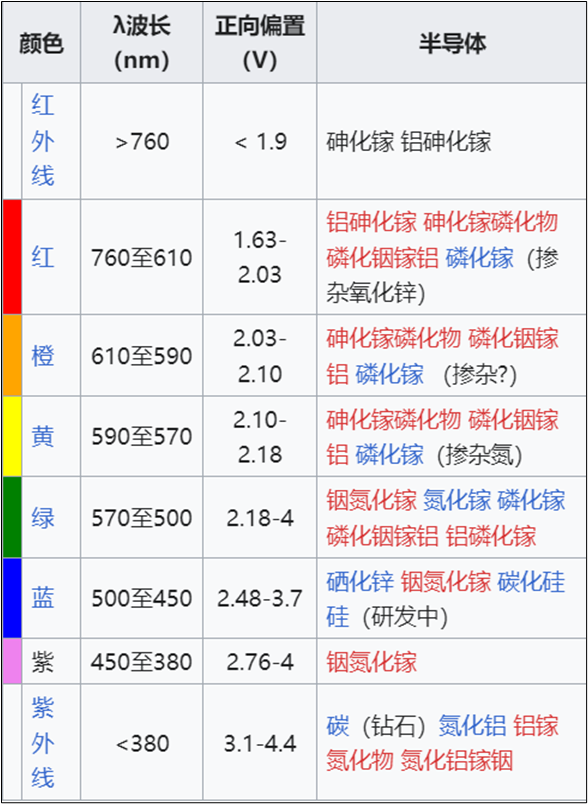588x804 pixels.
Task: Open the 硅 link before (研发中)
Action: (338, 616)
